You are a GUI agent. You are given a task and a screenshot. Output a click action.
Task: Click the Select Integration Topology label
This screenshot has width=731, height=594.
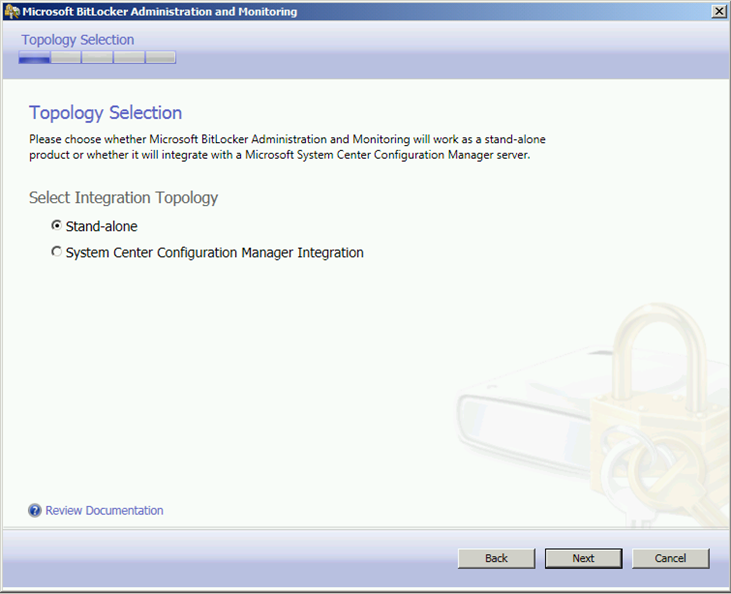pyautogui.click(x=124, y=198)
